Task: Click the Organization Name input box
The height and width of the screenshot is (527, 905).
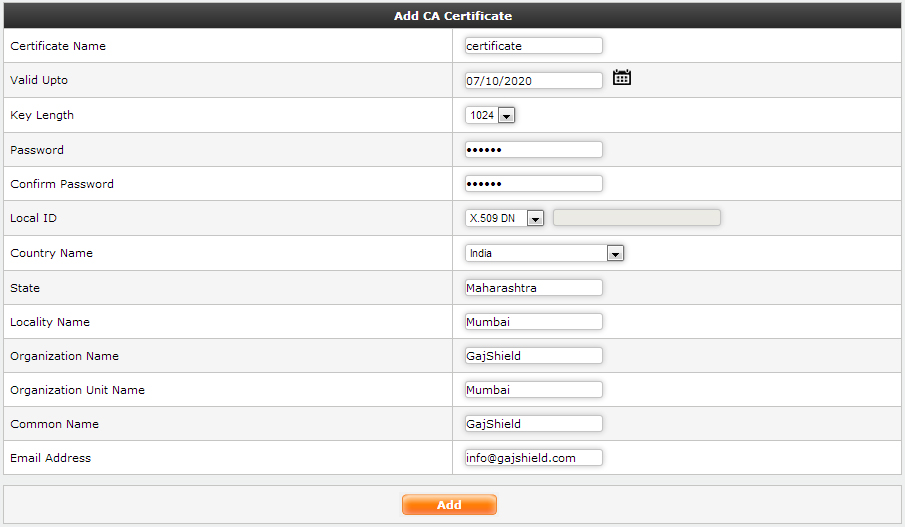Action: click(x=533, y=356)
